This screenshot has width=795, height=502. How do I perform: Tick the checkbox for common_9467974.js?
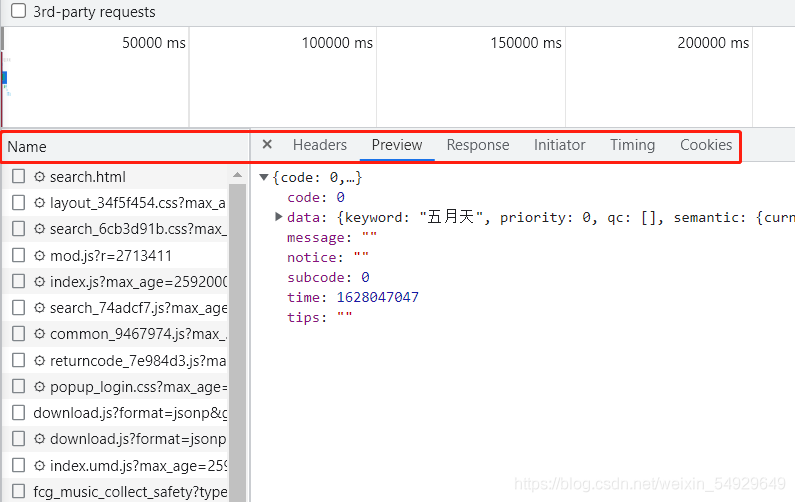coord(18,334)
